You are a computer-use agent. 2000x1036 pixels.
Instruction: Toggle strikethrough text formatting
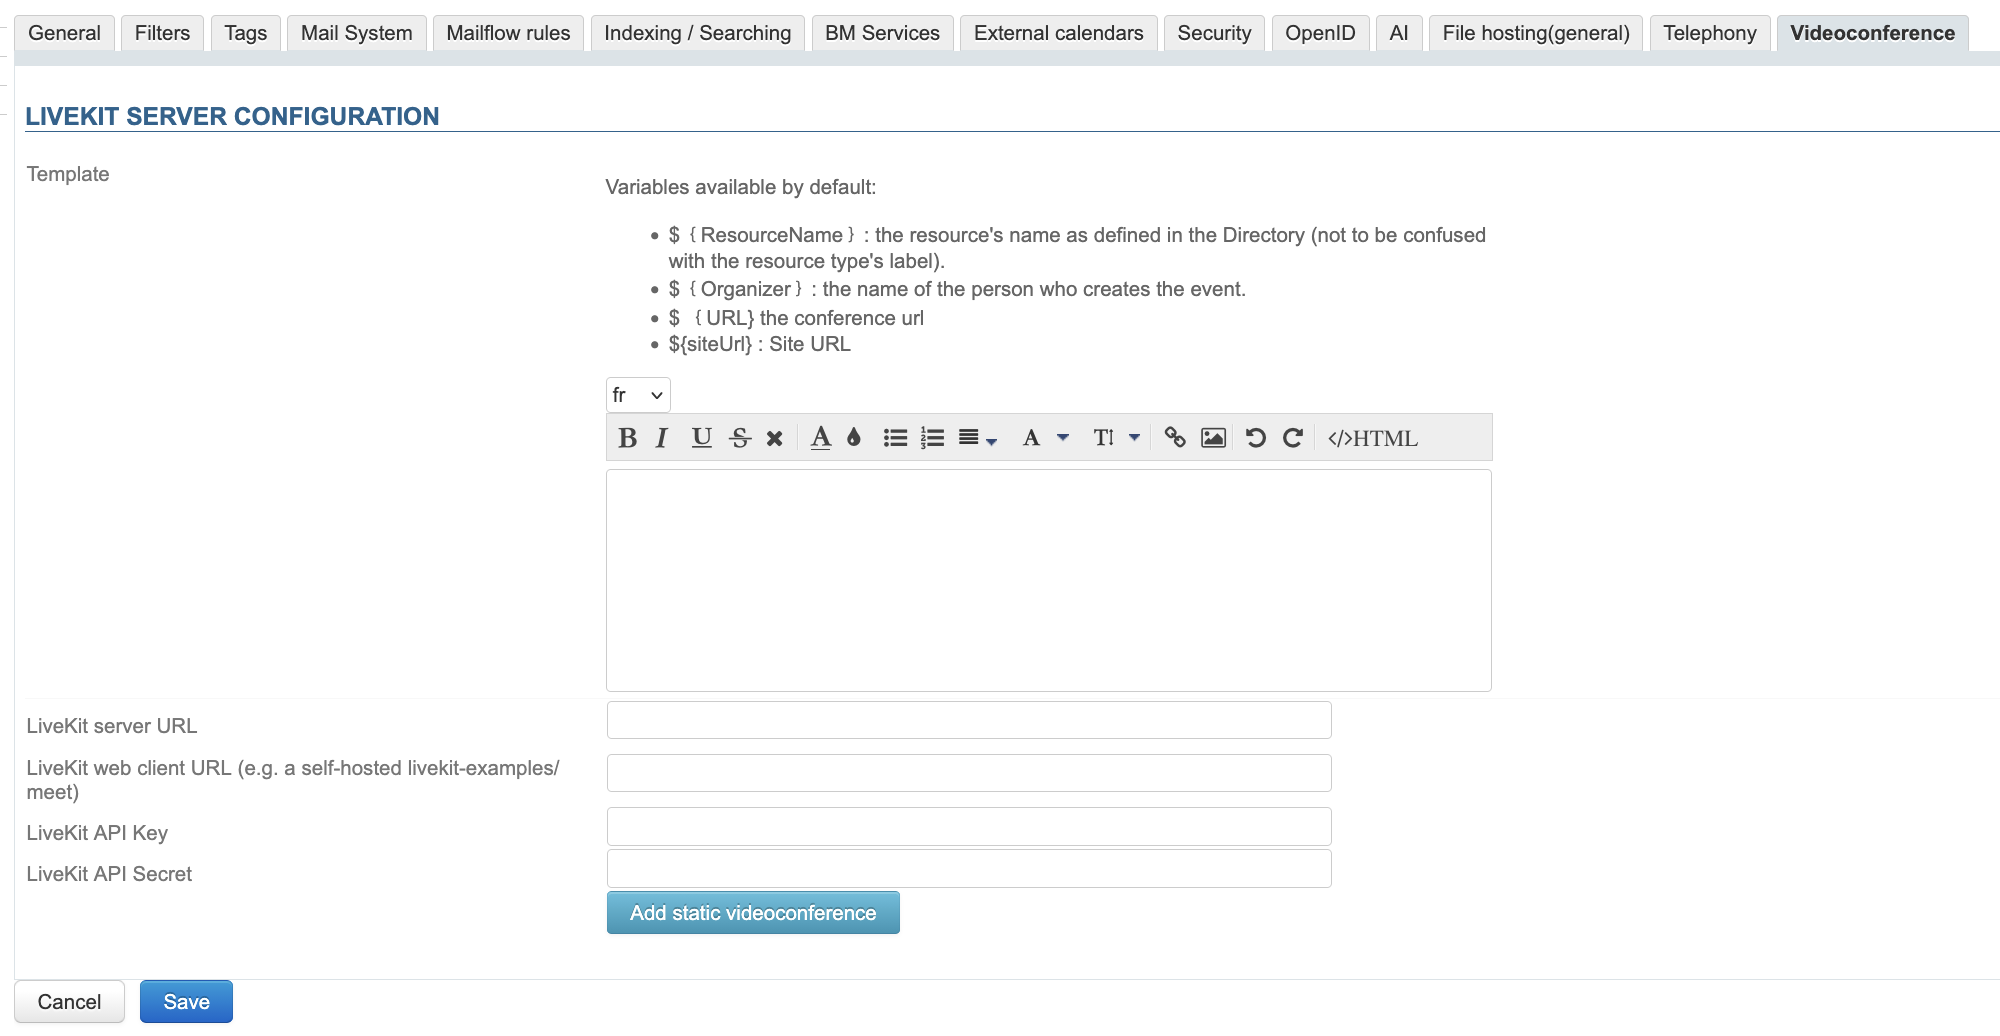[740, 438]
